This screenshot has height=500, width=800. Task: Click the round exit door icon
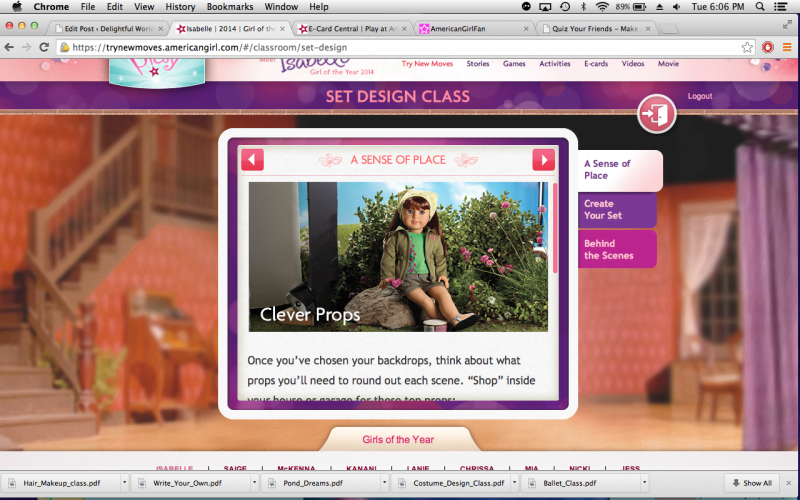[x=657, y=114]
